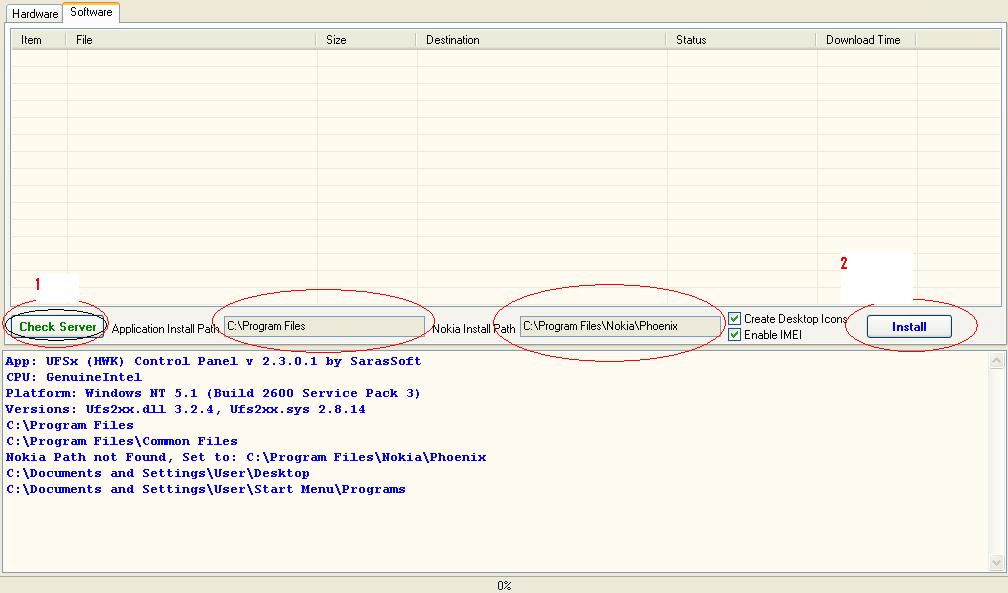Viewport: 1008px width, 593px height.
Task: Sort by the File column header
Action: tap(191, 40)
